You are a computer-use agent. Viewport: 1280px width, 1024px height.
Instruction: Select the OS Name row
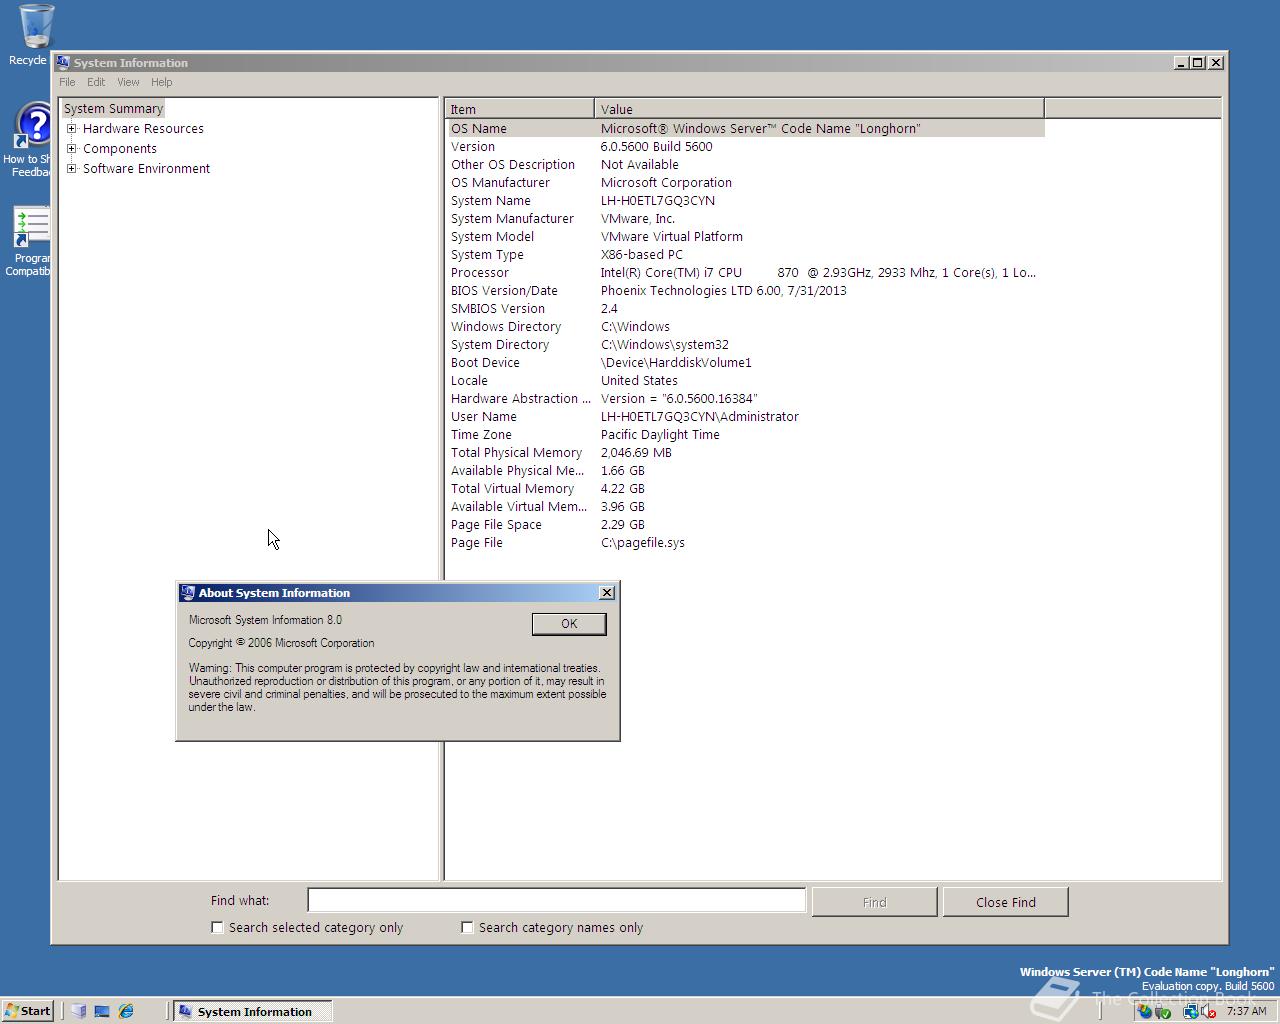pyautogui.click(x=745, y=128)
